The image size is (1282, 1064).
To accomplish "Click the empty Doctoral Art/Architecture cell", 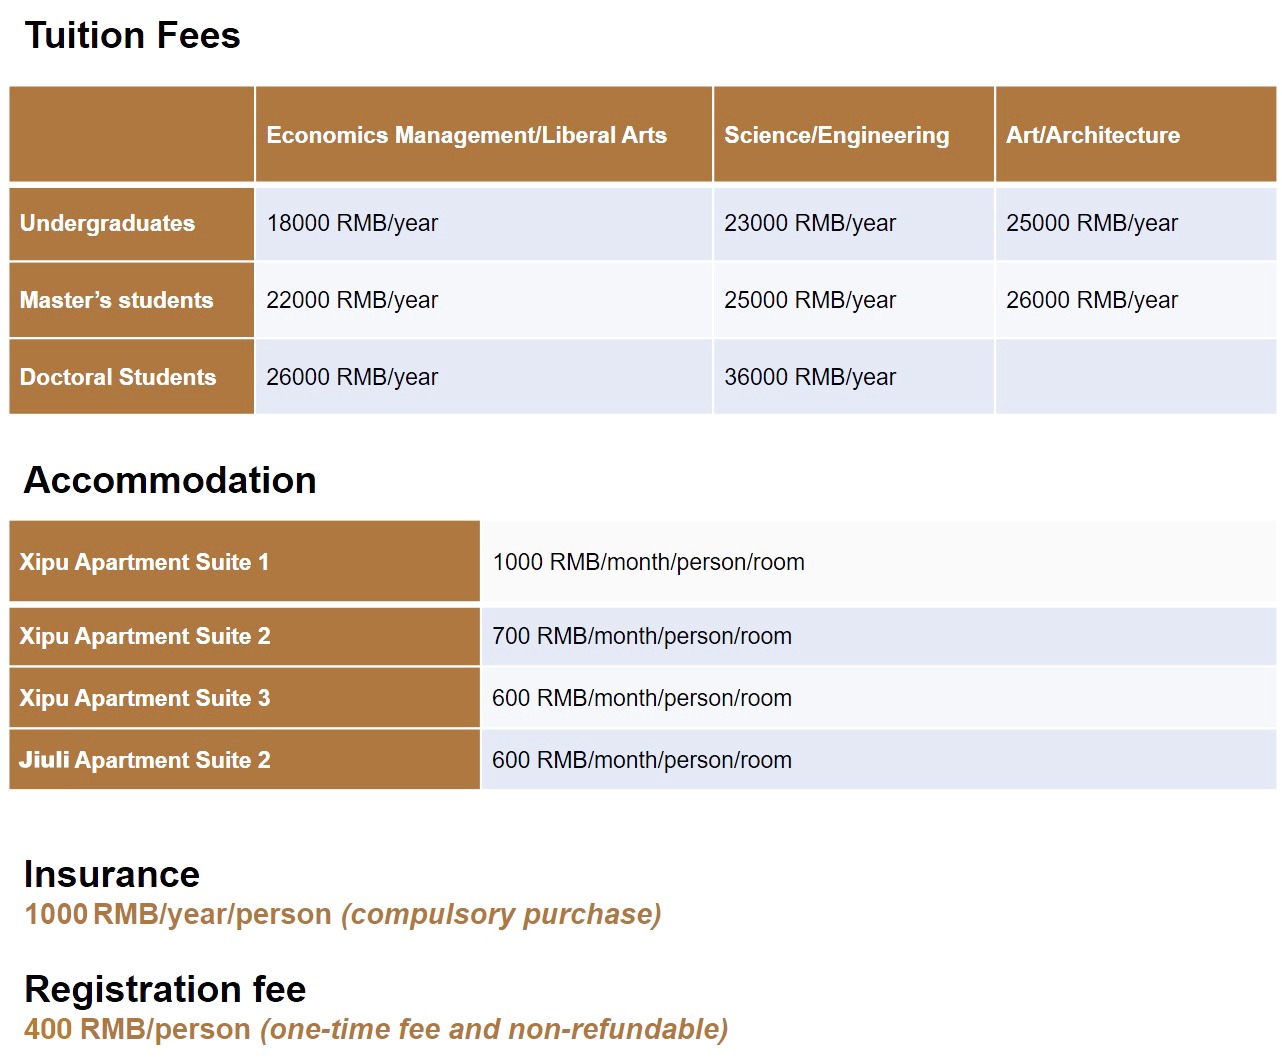I will click(x=1135, y=377).
